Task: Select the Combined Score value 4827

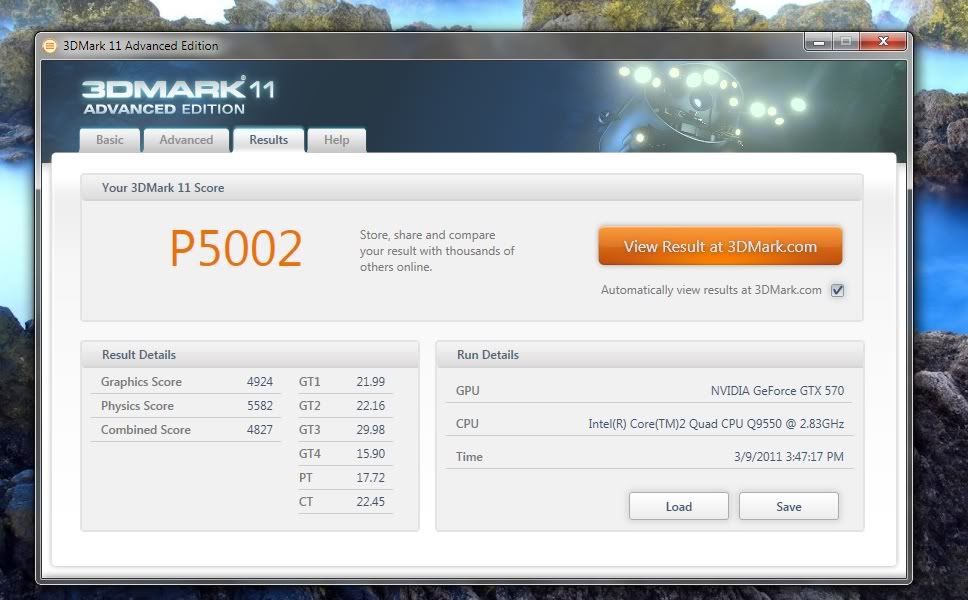Action: [x=259, y=430]
